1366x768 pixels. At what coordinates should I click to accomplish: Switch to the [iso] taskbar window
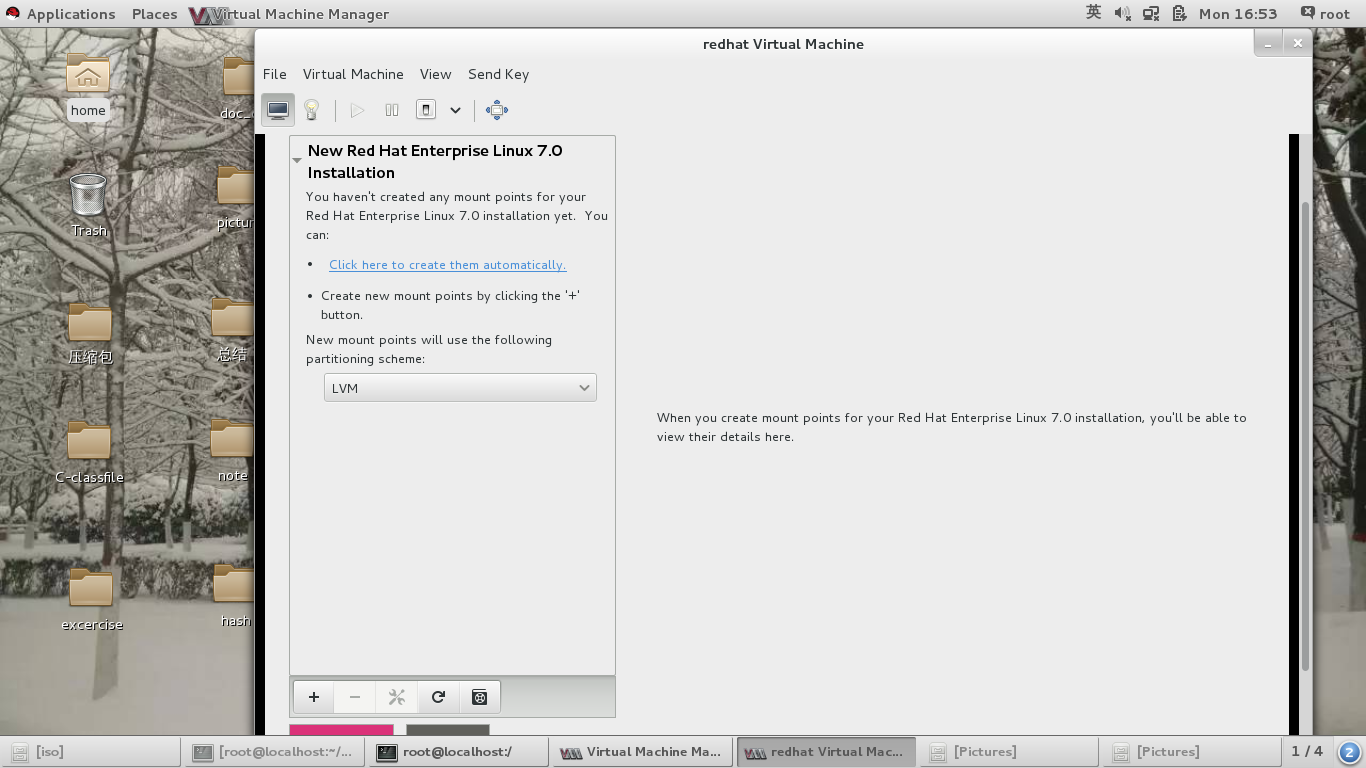(x=92, y=752)
